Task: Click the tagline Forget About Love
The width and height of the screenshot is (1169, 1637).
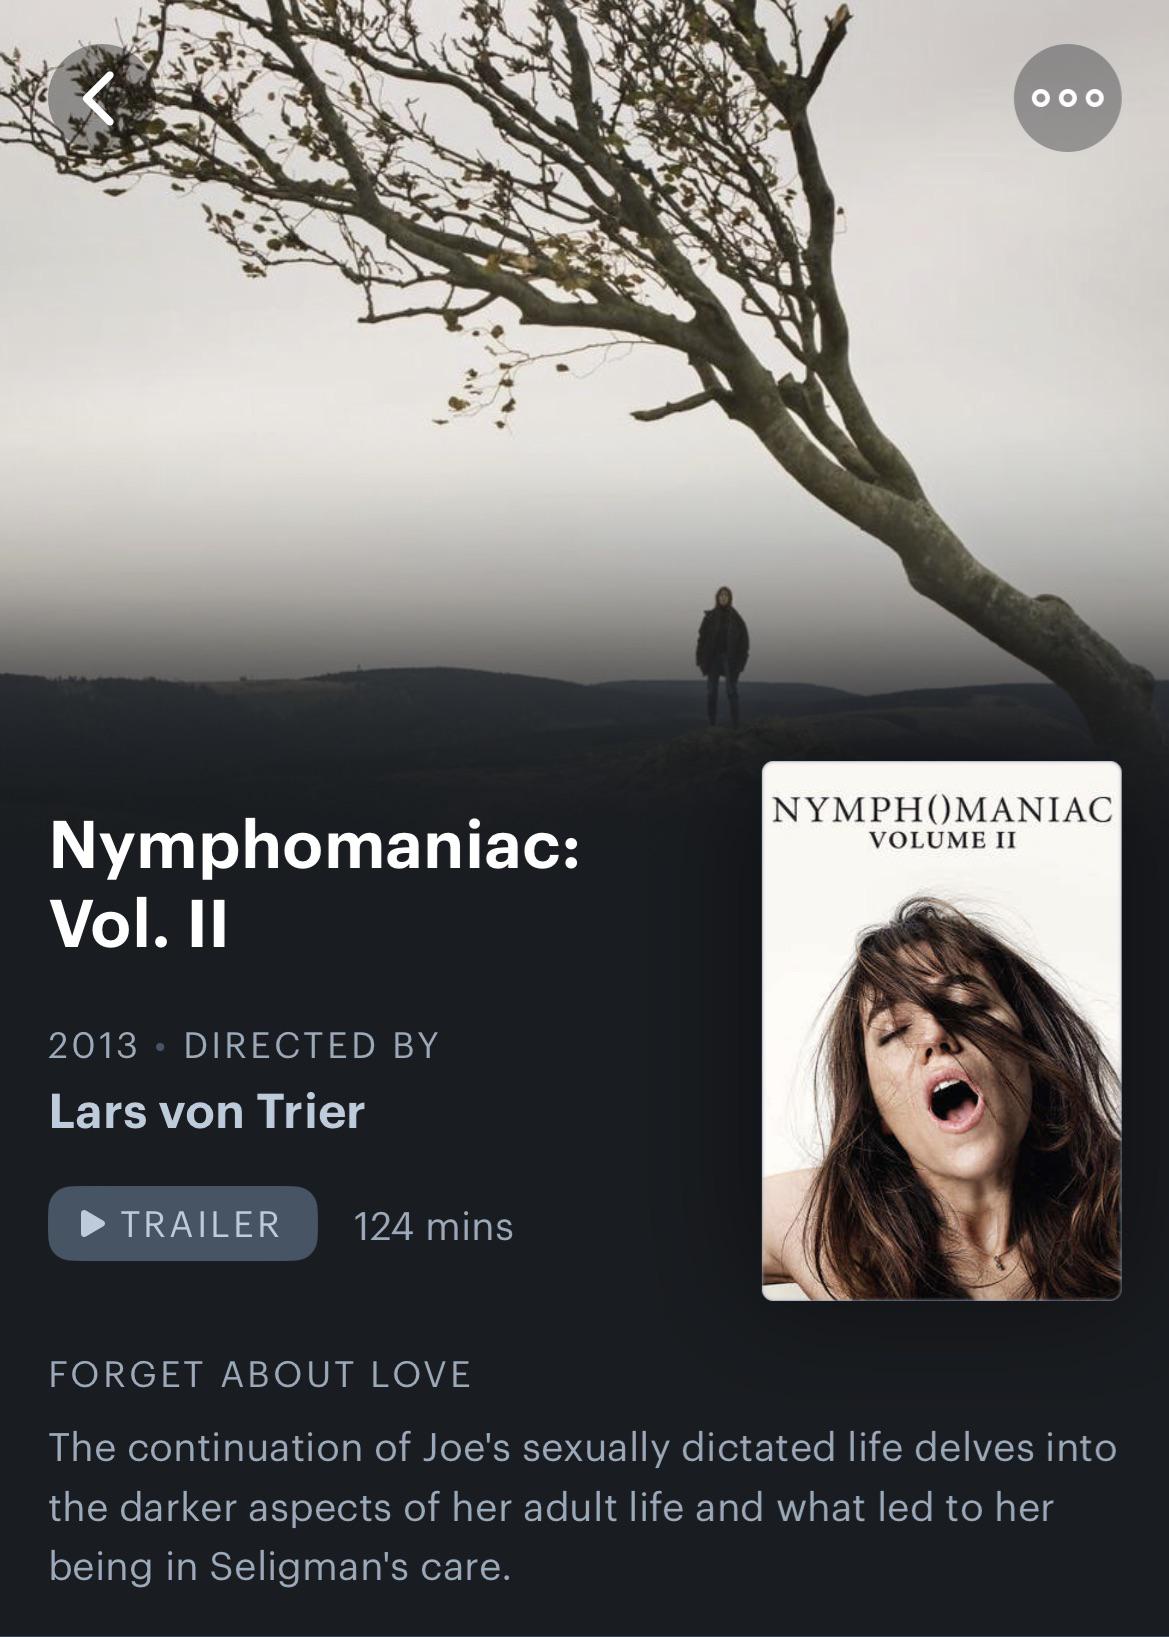Action: point(260,1374)
